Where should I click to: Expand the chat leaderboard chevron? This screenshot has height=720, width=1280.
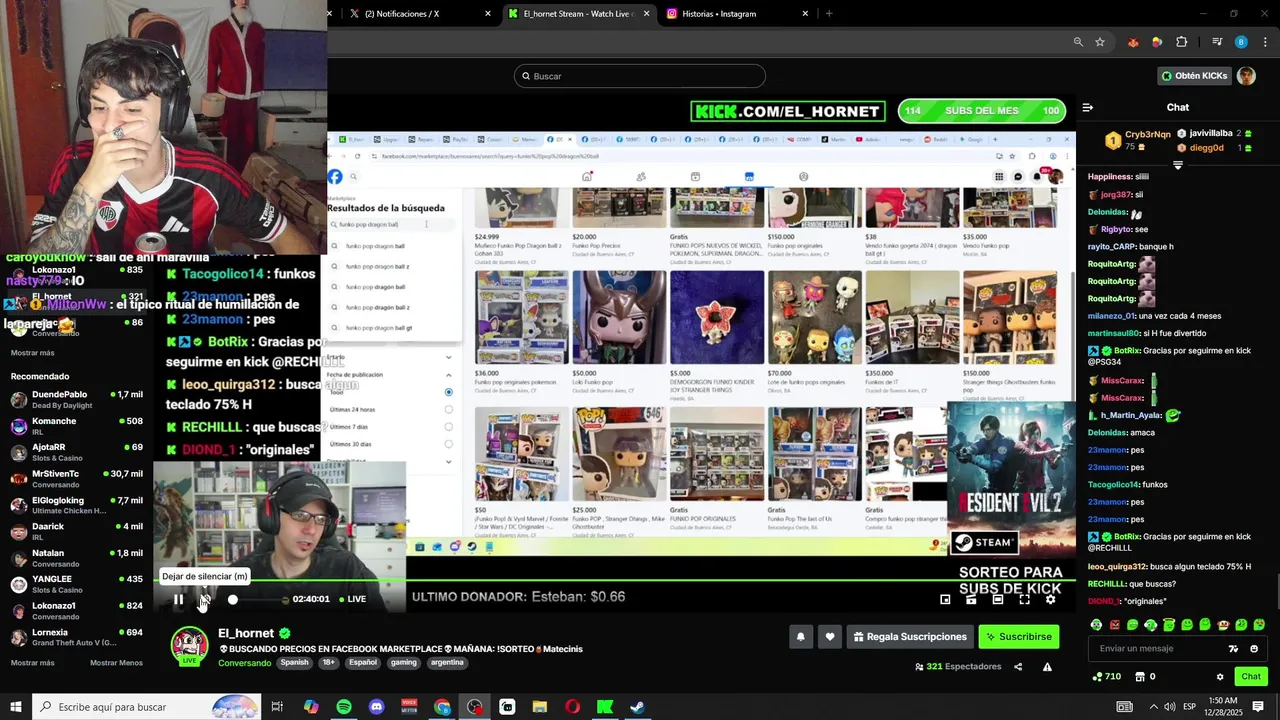coord(1177,166)
